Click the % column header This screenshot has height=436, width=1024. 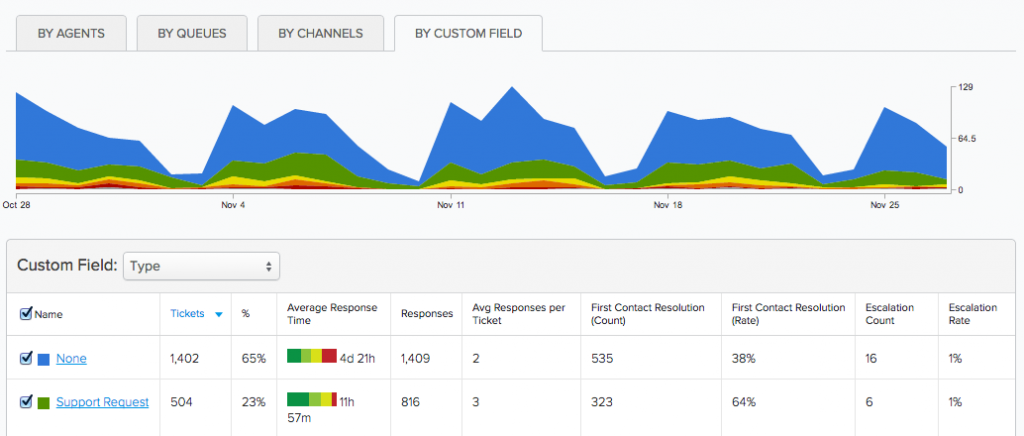pyautogui.click(x=246, y=314)
